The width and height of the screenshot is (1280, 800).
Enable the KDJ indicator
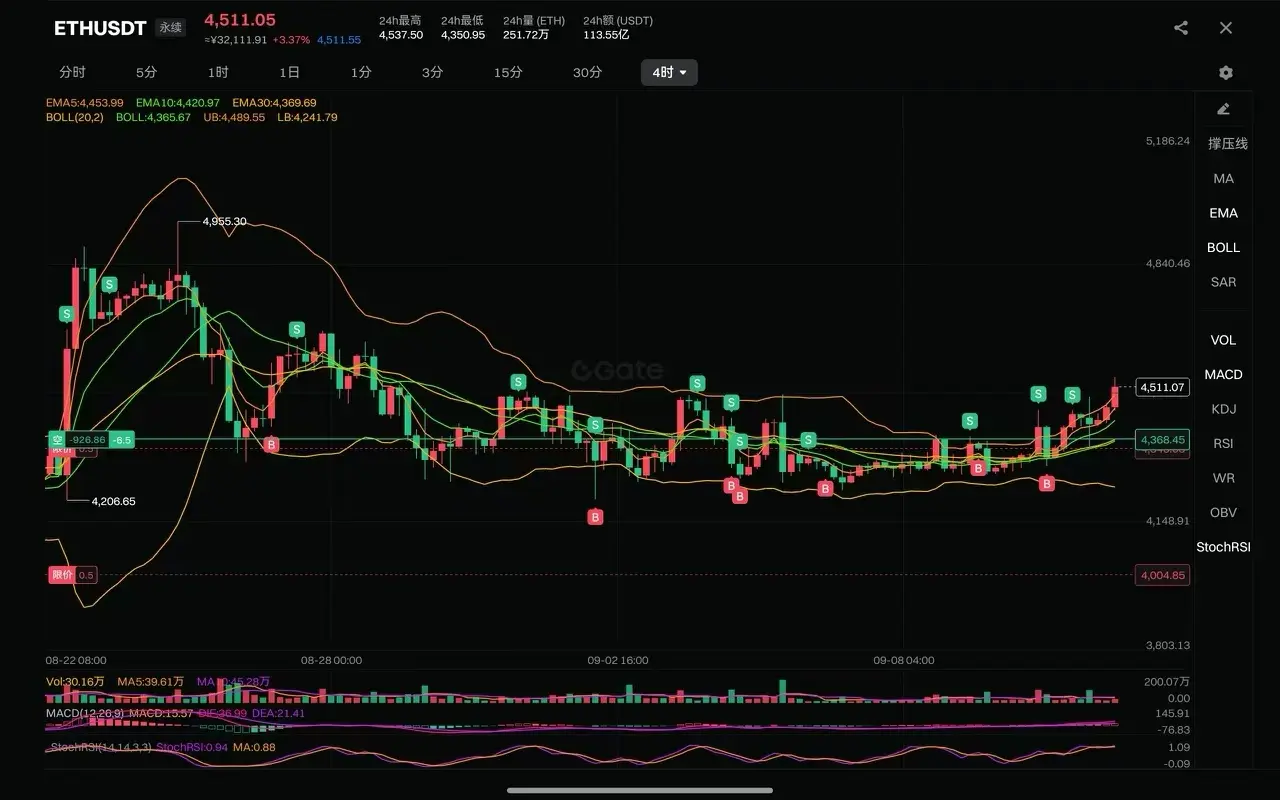point(1223,409)
